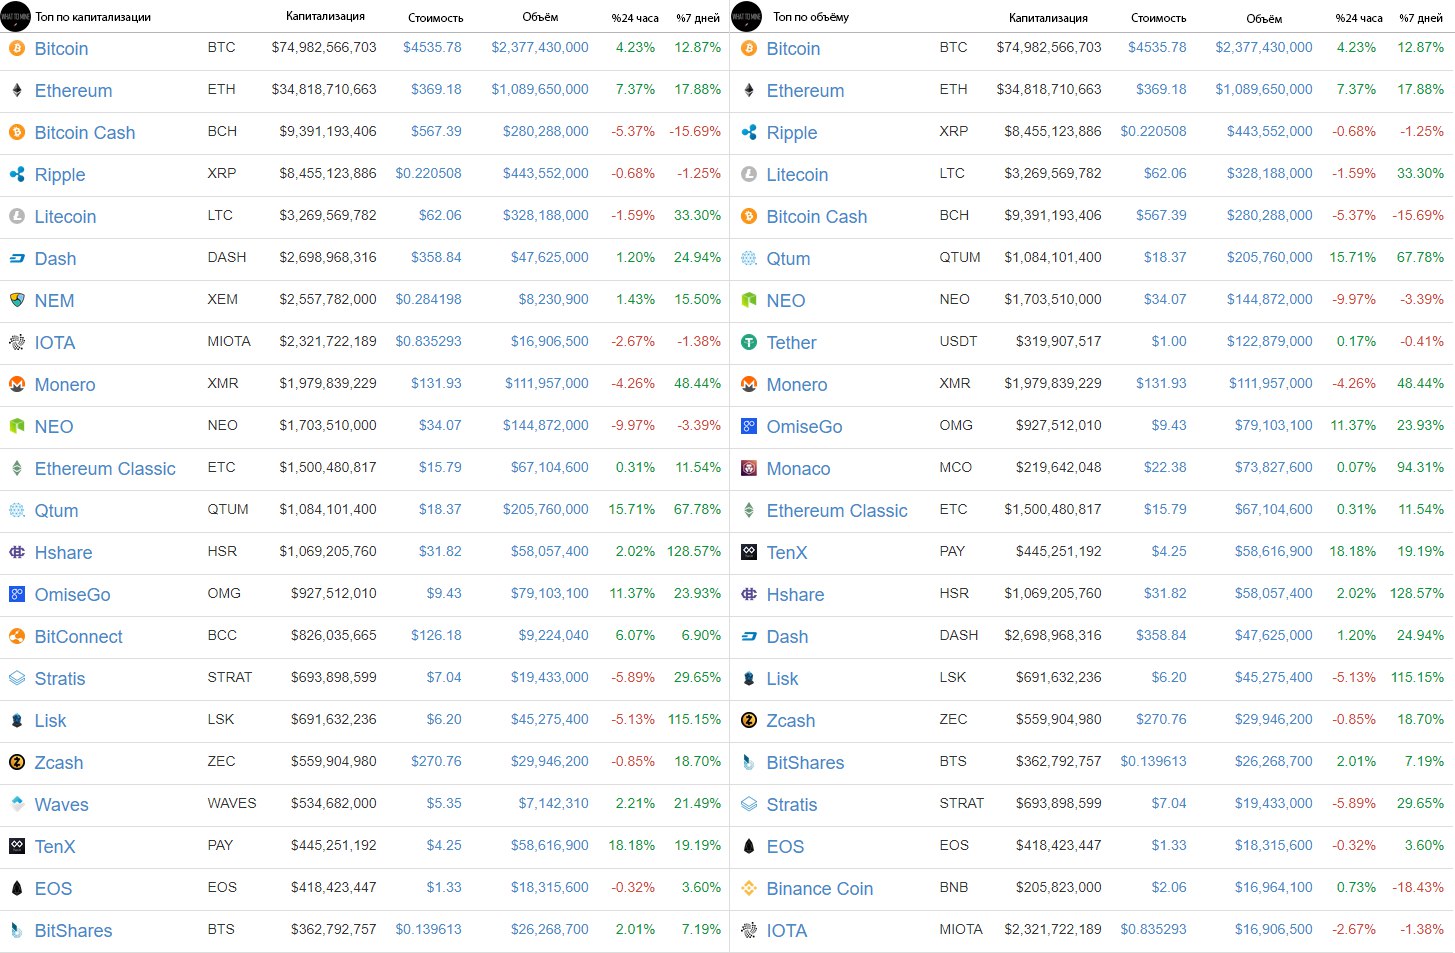Open the Tether coin link
The height and width of the screenshot is (953, 1455).
point(791,343)
